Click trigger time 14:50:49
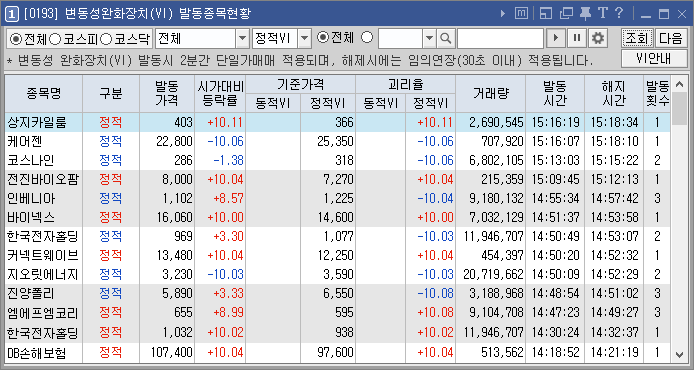 [555, 236]
